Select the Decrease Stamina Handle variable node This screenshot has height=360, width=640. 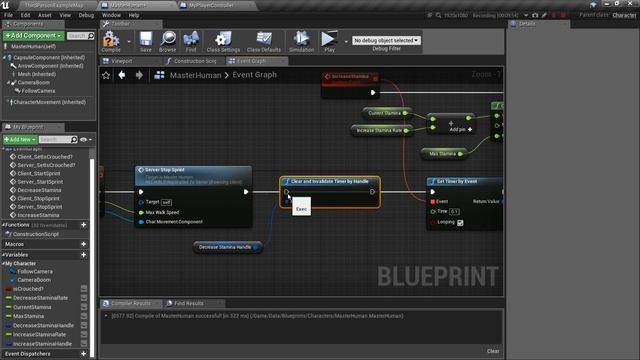click(x=227, y=247)
